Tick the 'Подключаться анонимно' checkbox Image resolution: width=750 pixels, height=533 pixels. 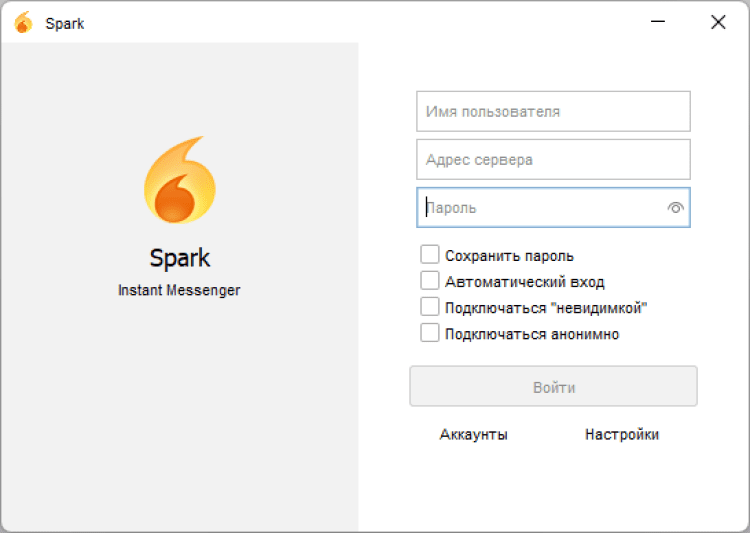[430, 333]
